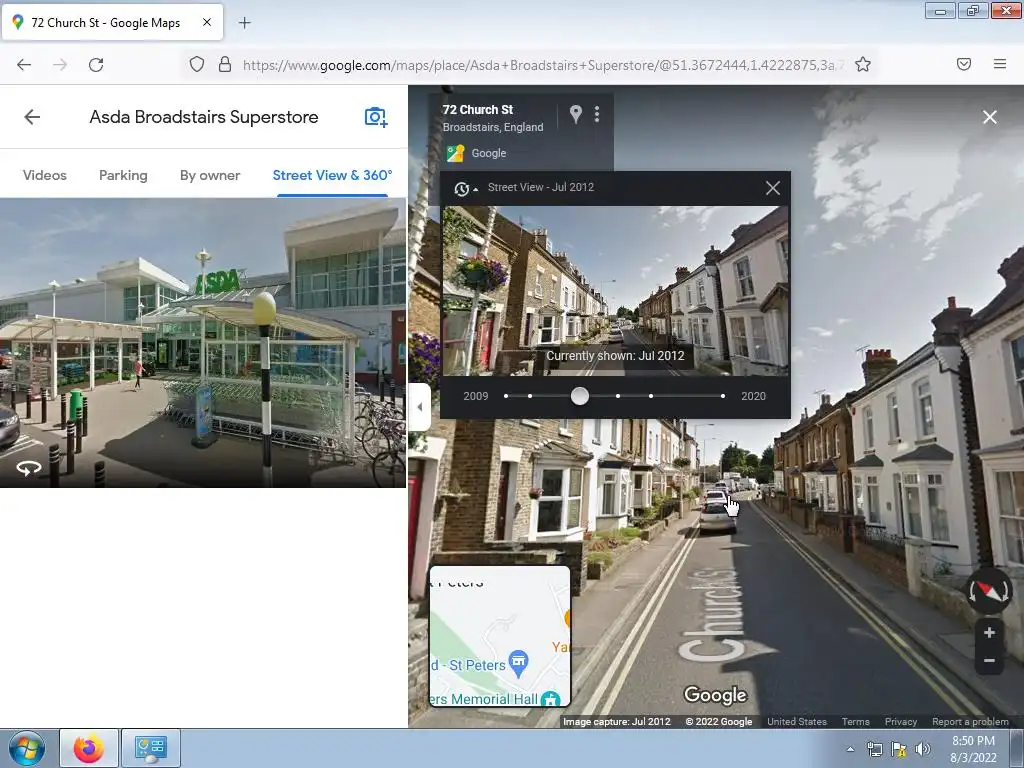Screen dimensions: 1024x768
Task: Exit Street View with the X button
Action: pos(989,117)
